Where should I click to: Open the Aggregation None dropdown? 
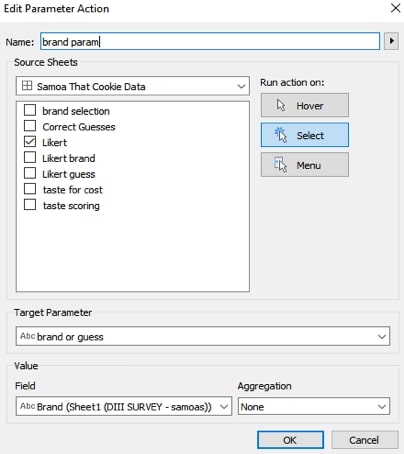(x=314, y=406)
